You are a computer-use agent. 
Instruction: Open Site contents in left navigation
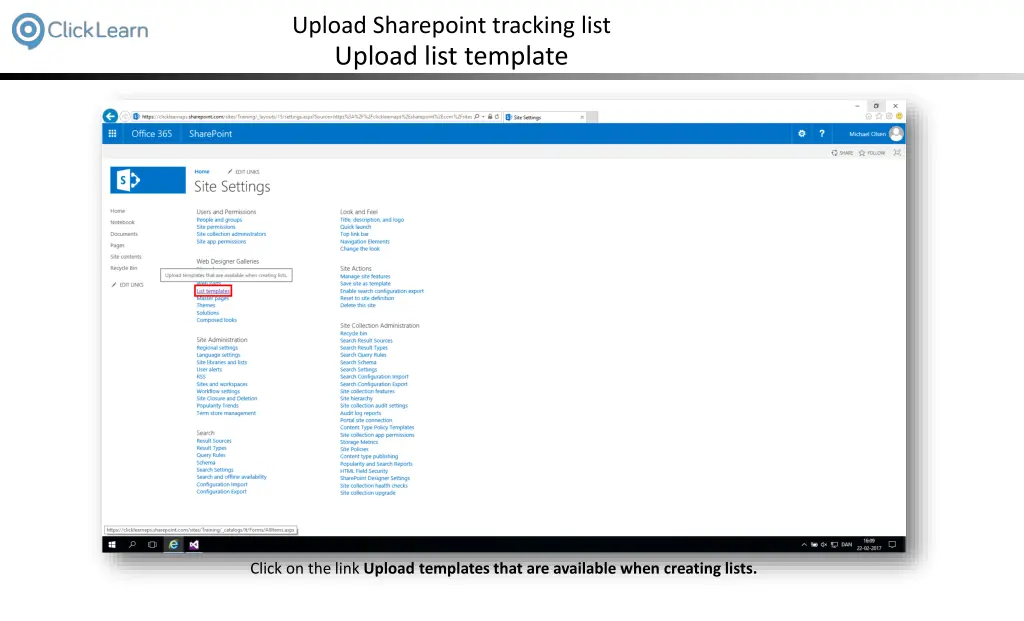tap(125, 257)
